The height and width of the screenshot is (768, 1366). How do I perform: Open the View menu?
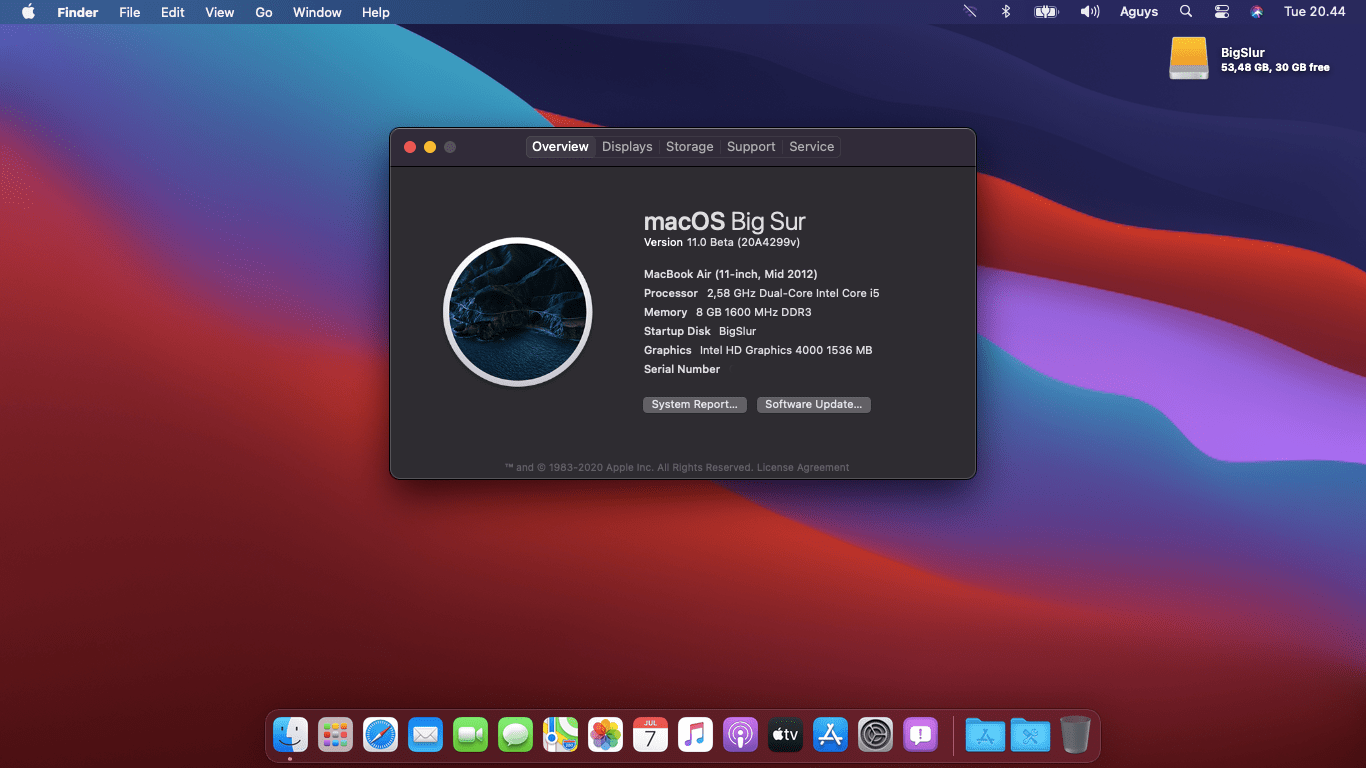[x=219, y=12]
